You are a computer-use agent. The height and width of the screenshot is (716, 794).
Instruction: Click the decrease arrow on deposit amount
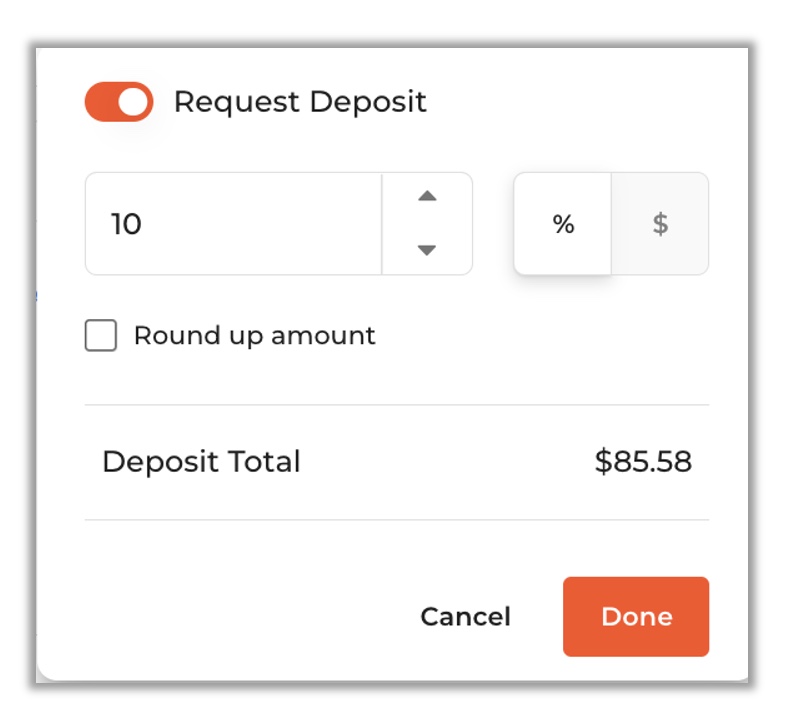point(427,250)
